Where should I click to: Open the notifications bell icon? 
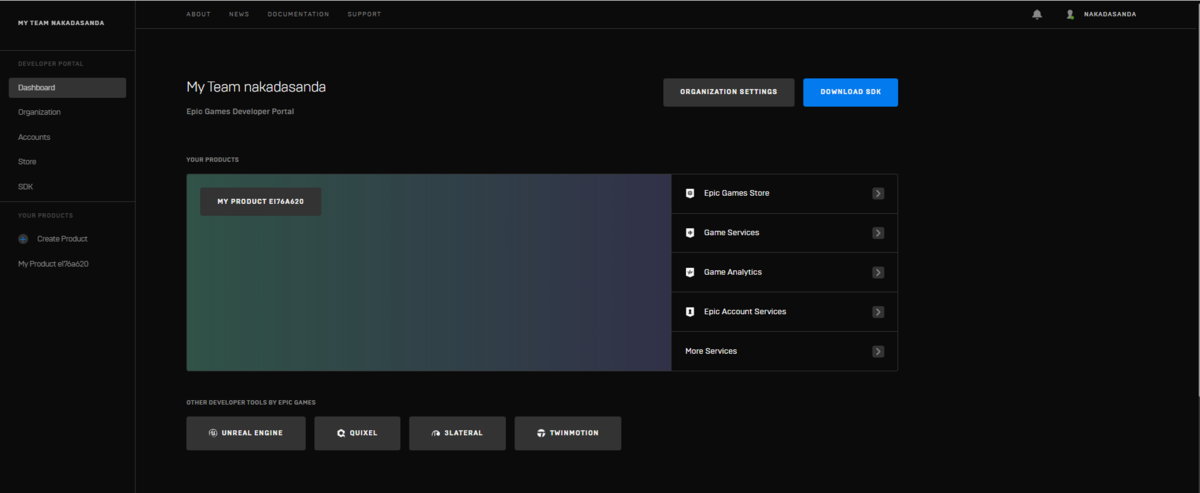point(1037,14)
